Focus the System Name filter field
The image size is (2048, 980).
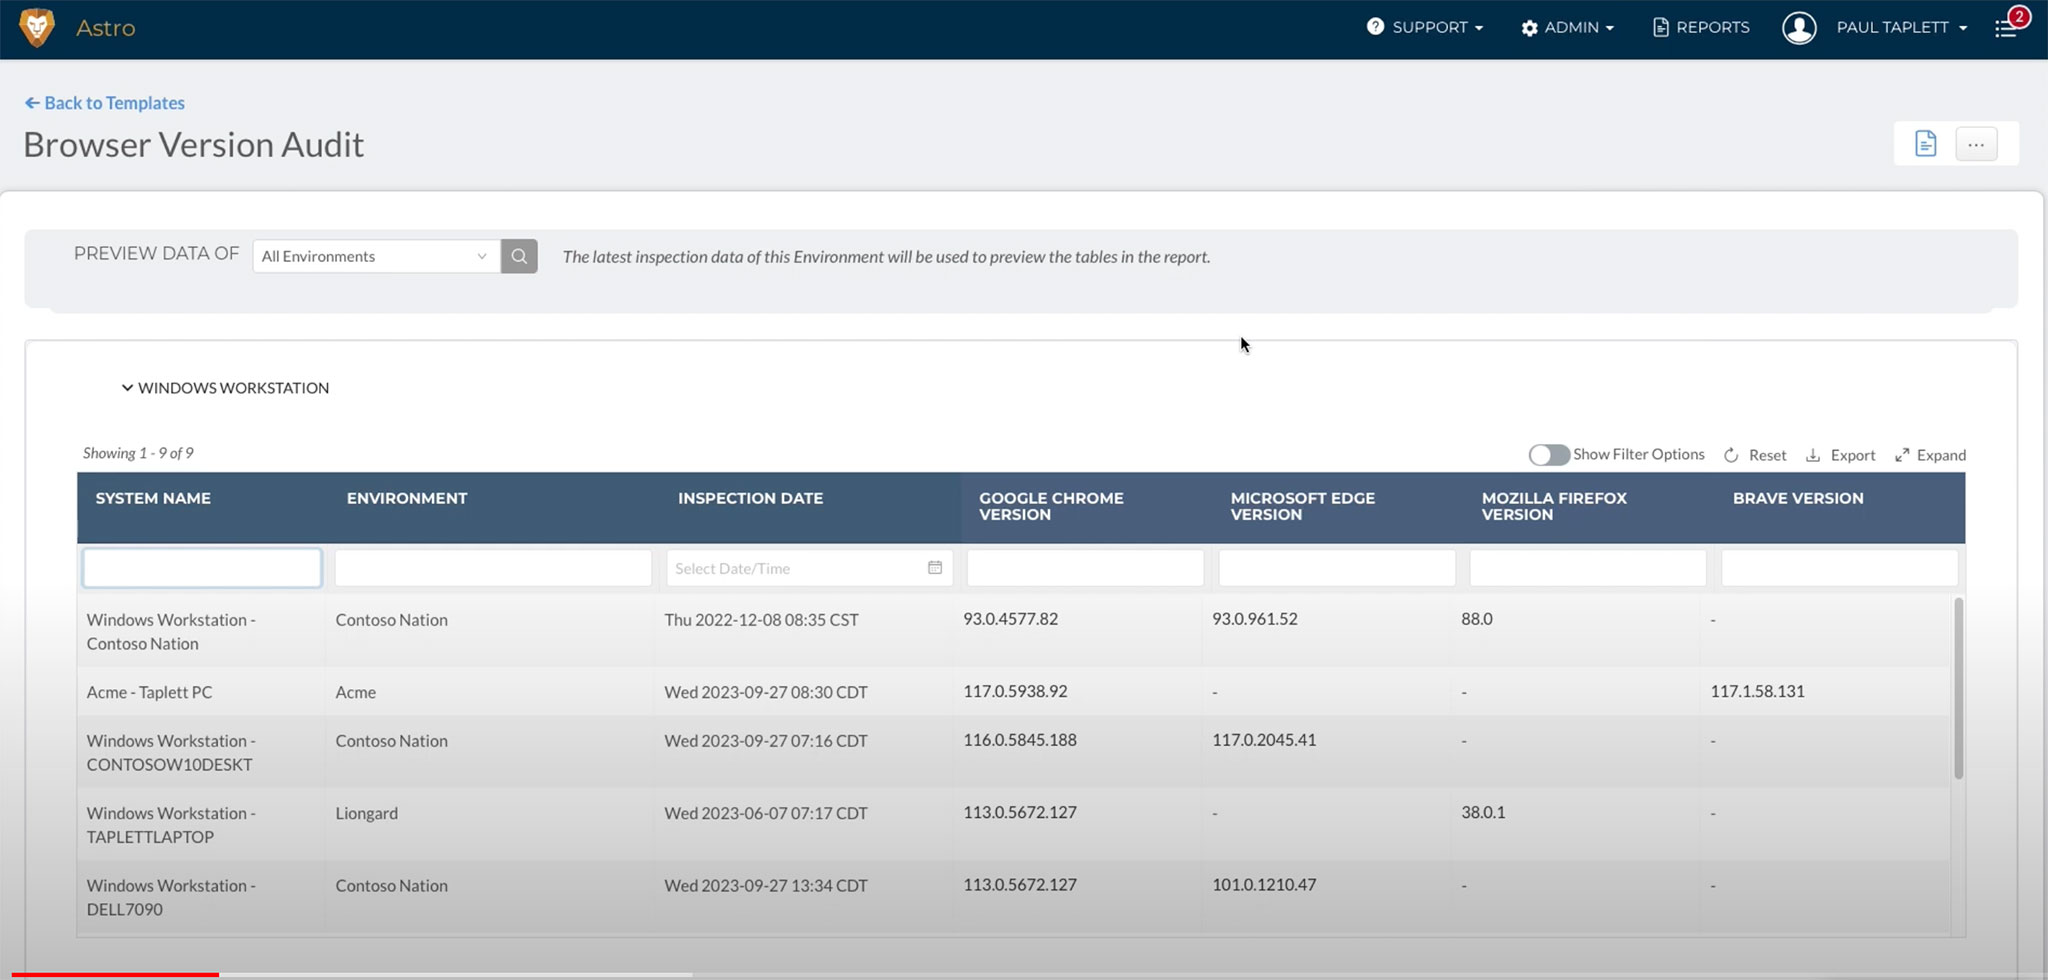click(202, 568)
